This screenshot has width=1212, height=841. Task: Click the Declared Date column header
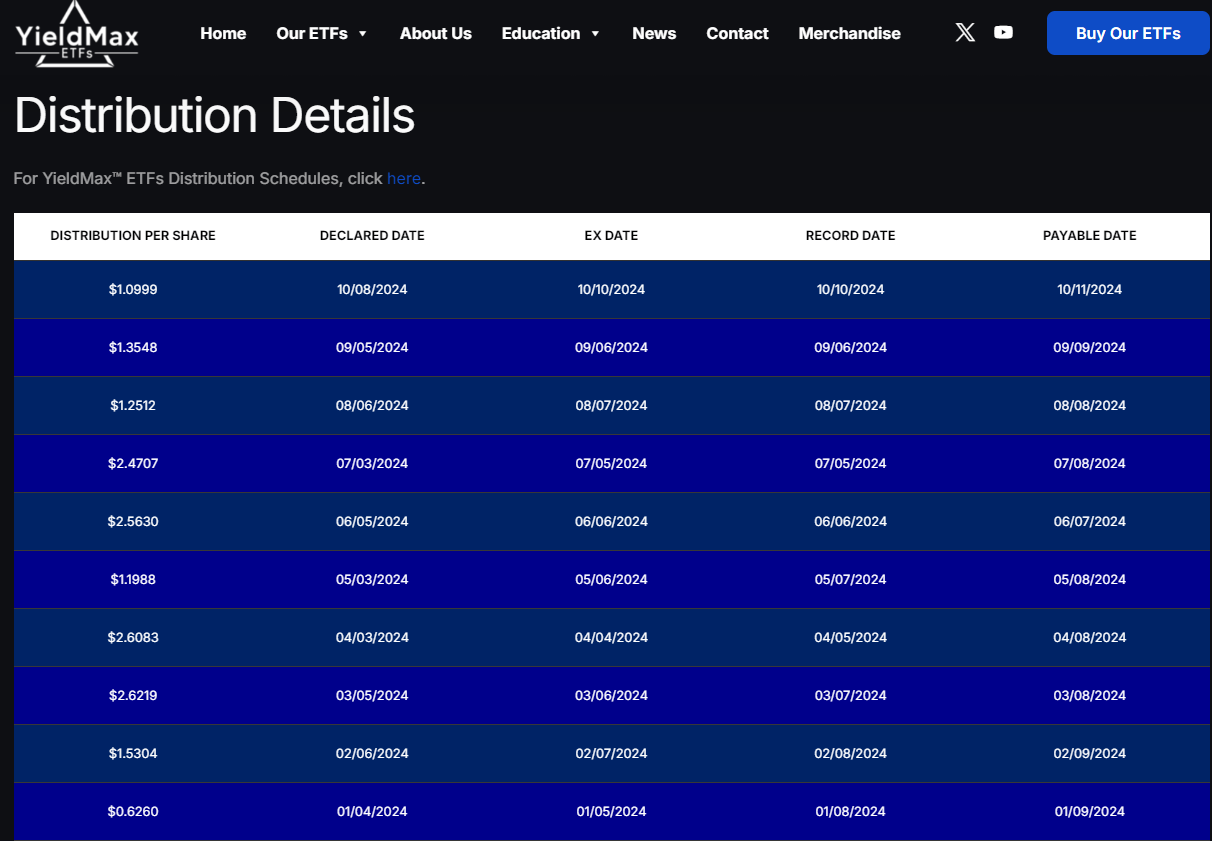pos(372,236)
